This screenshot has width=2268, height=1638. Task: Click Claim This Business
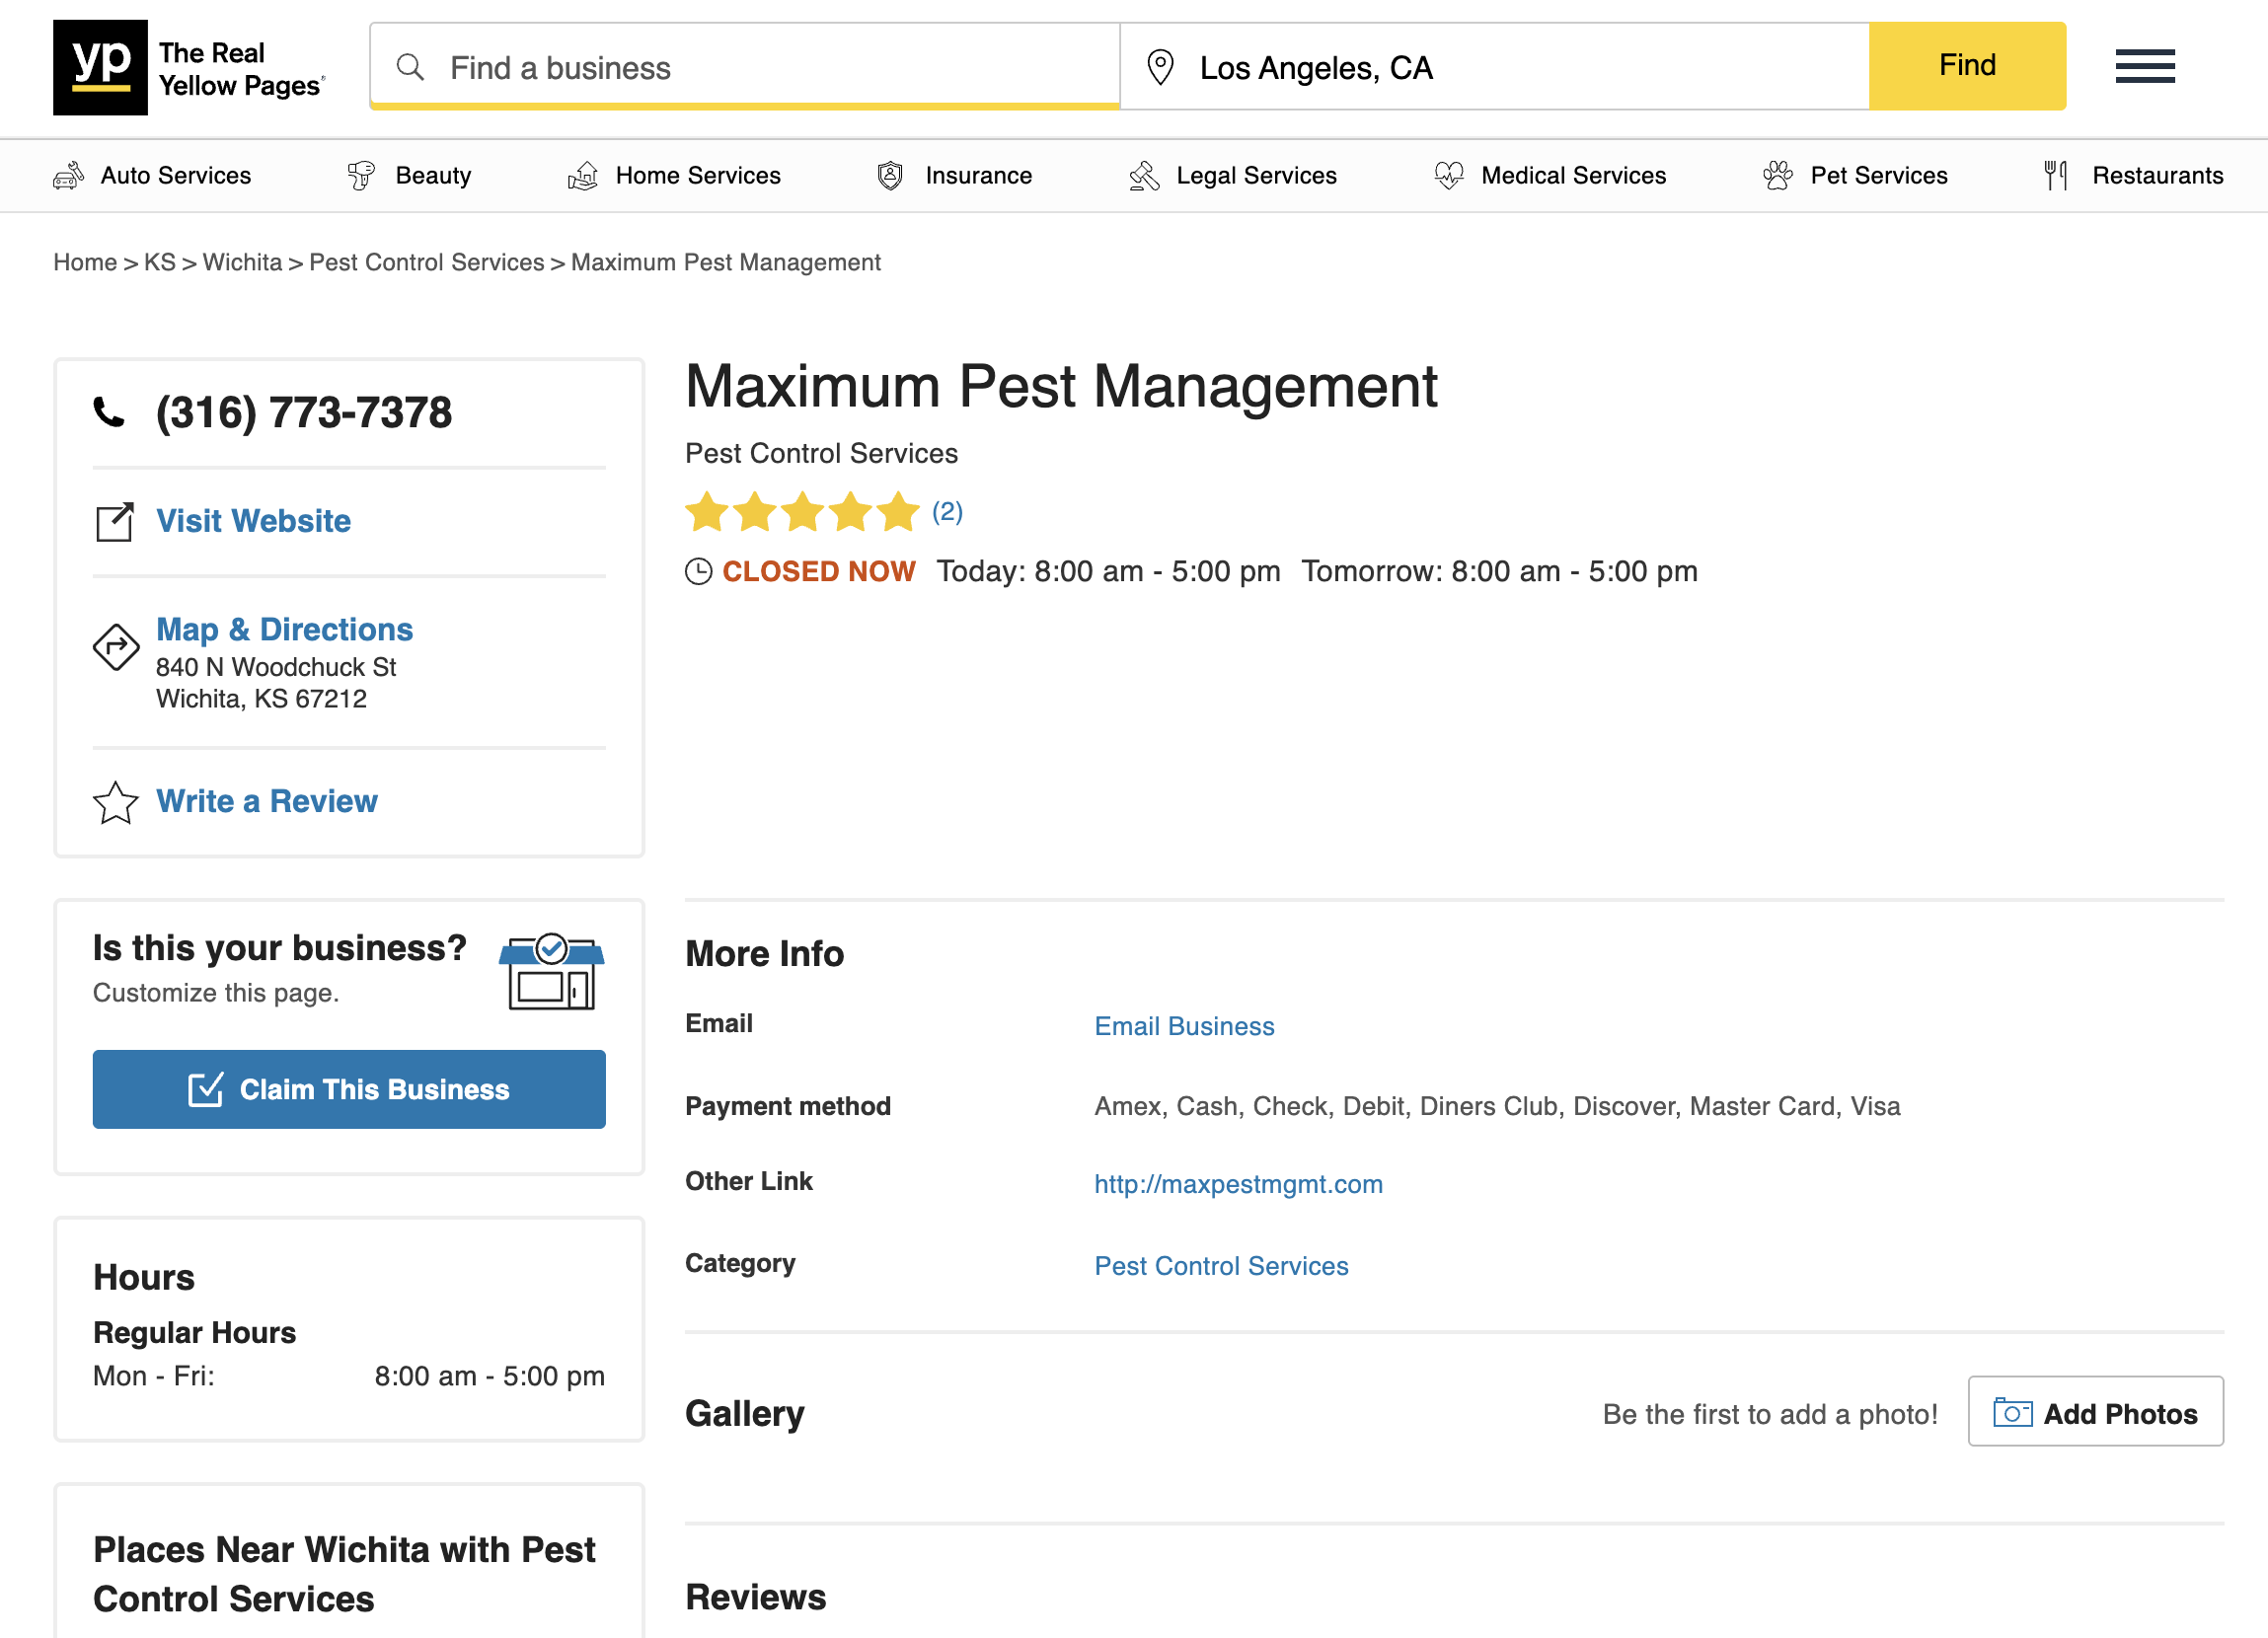point(348,1089)
